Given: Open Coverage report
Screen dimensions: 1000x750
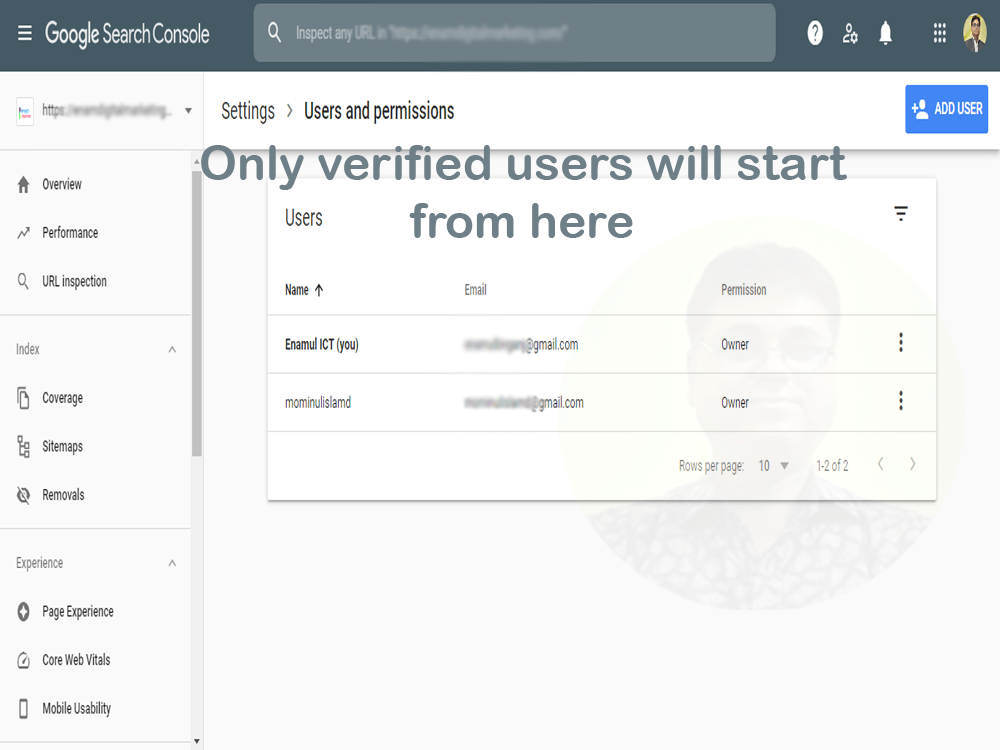Looking at the screenshot, I should click(62, 398).
